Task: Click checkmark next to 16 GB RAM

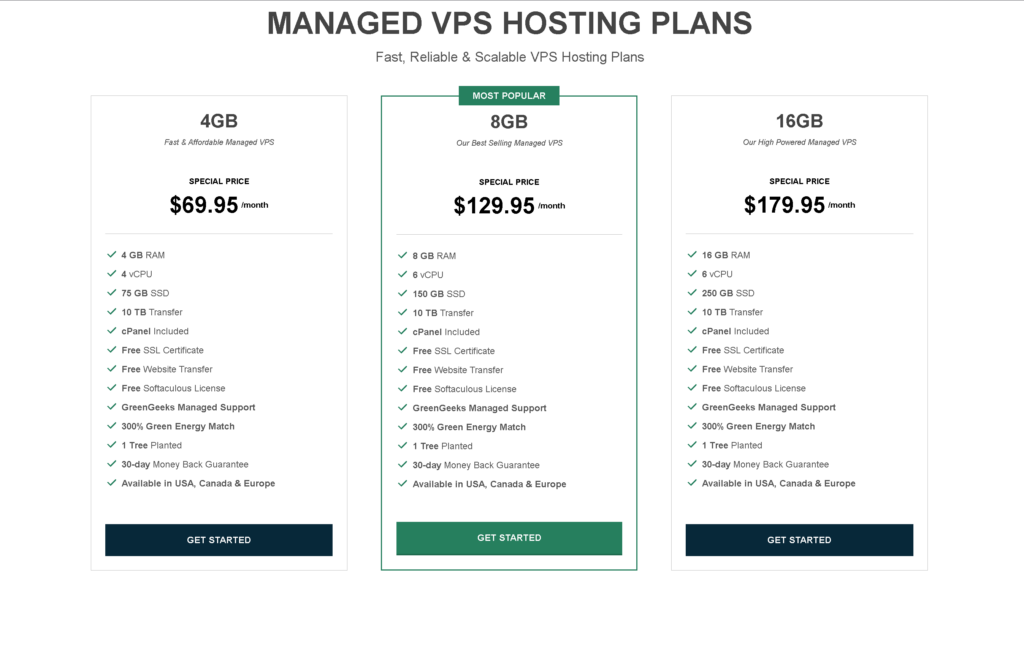Action: click(692, 255)
